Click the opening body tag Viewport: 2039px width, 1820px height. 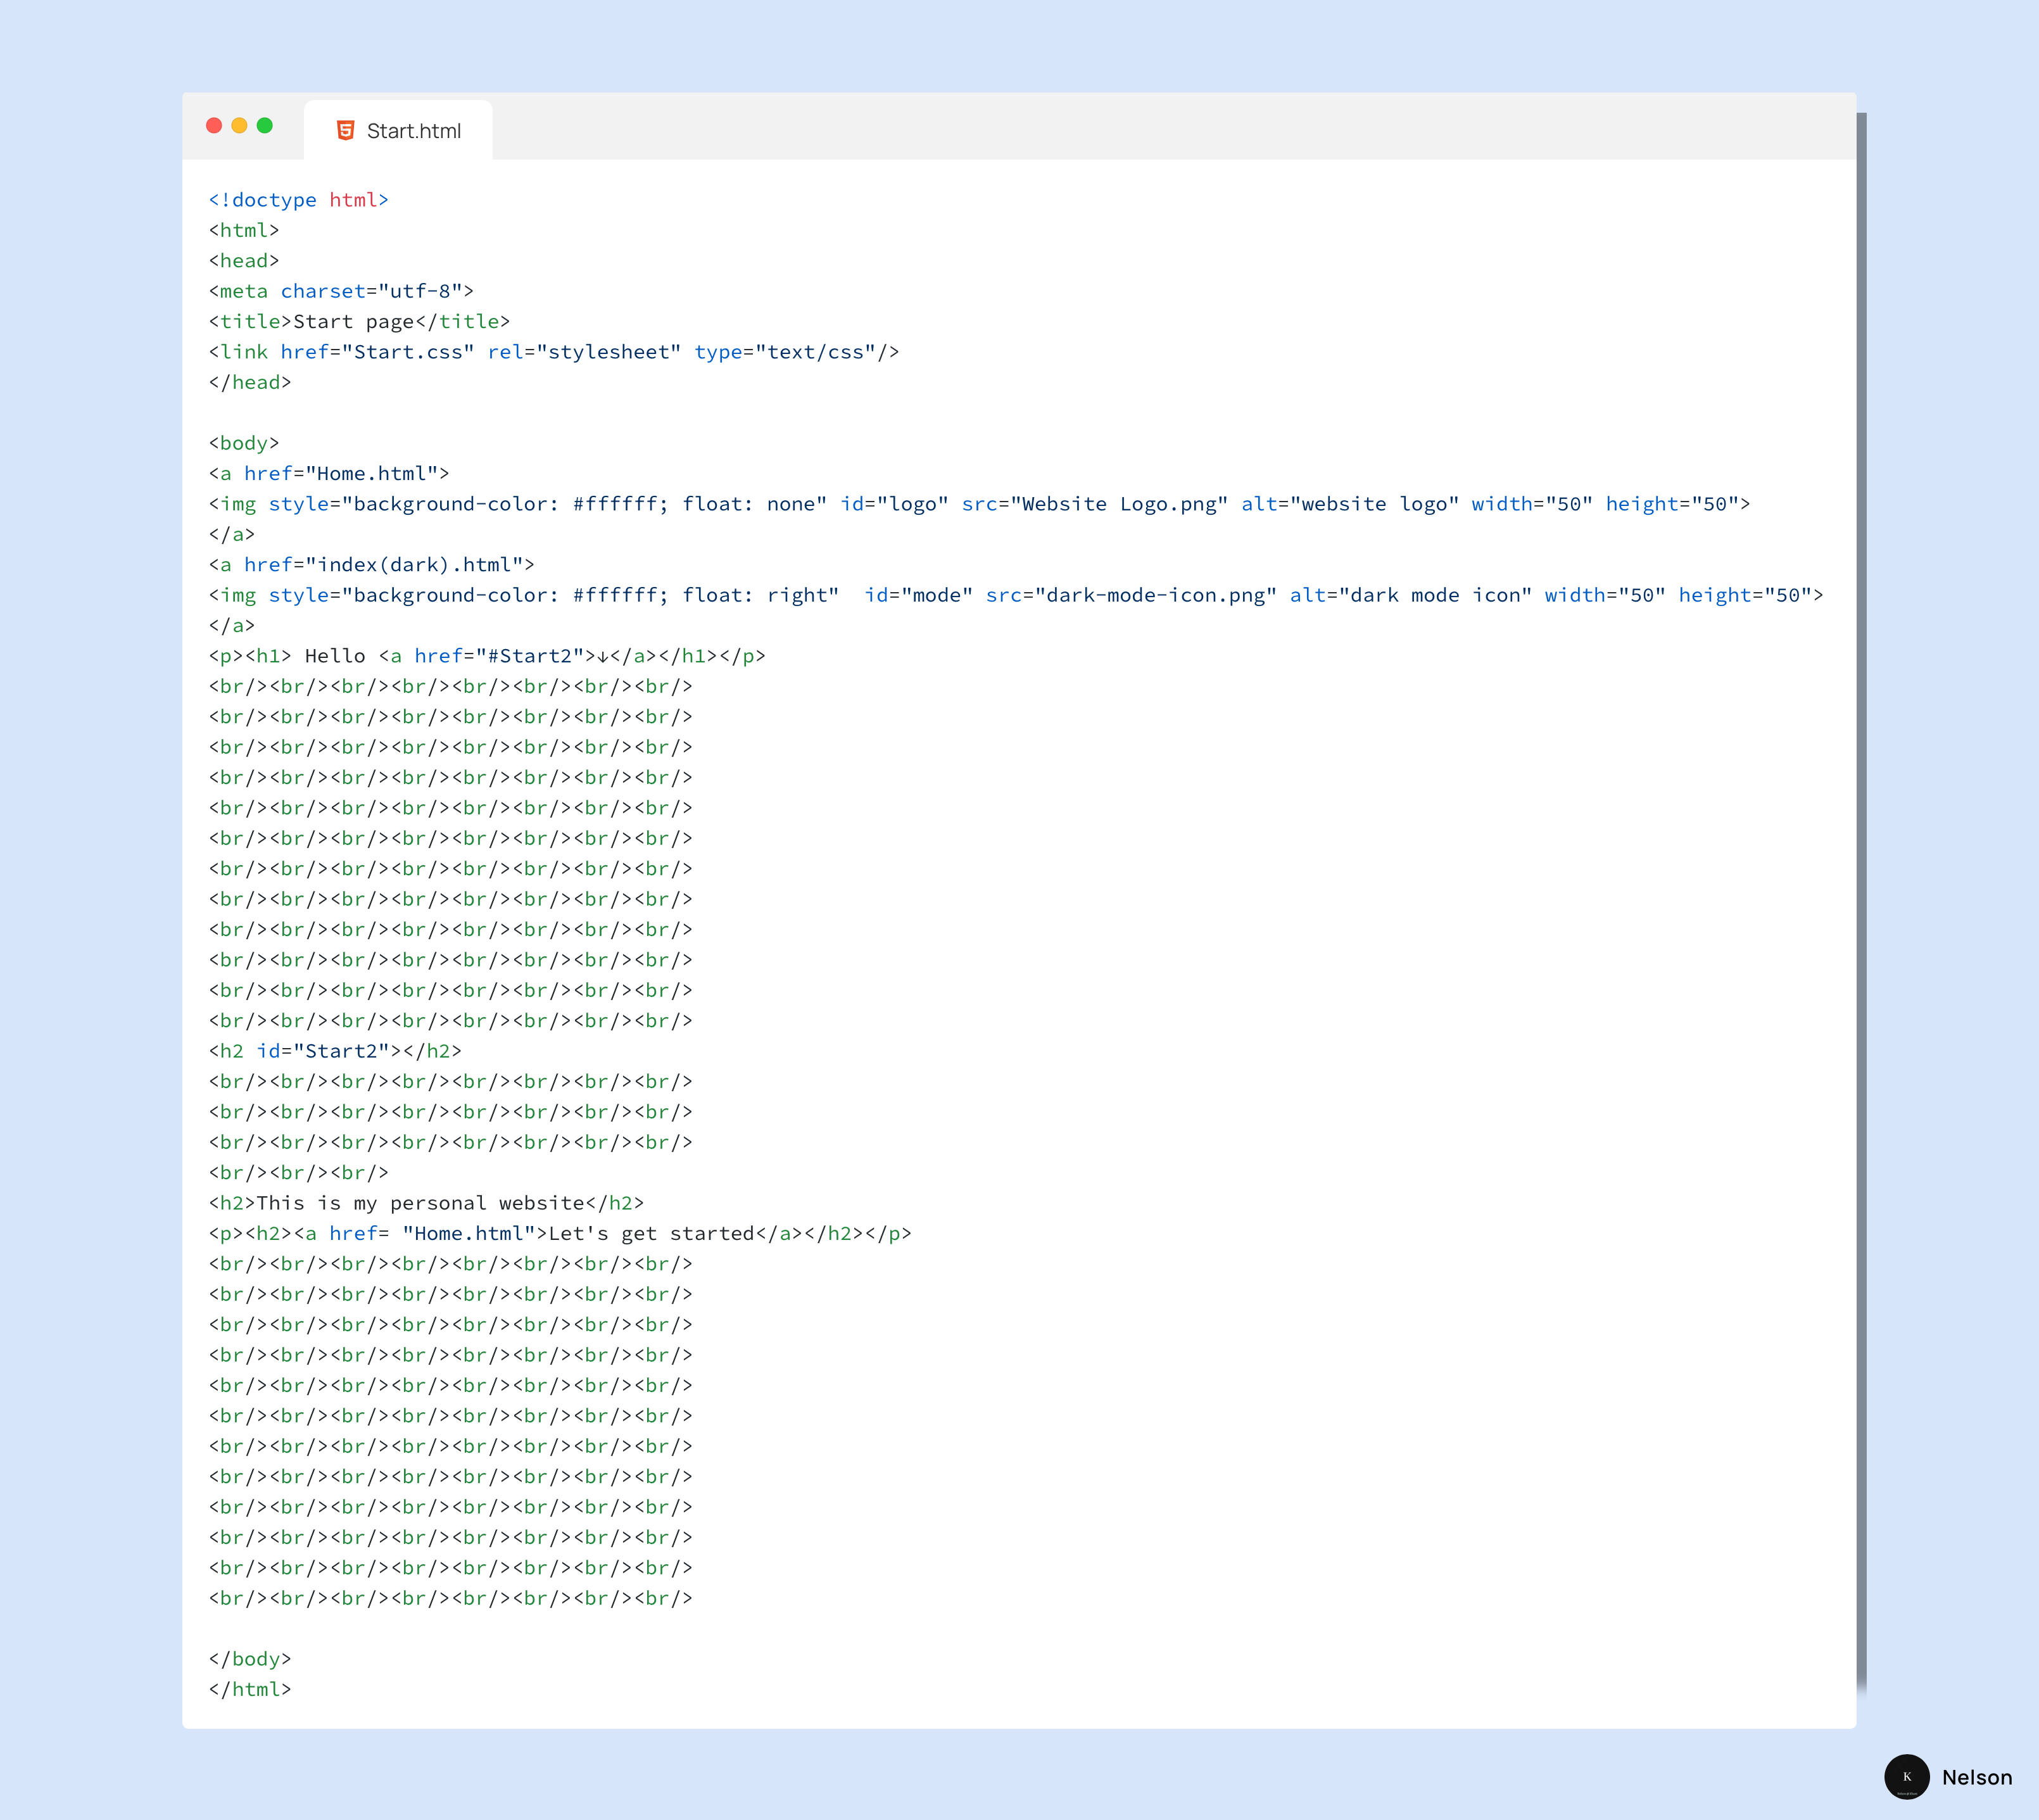[244, 443]
